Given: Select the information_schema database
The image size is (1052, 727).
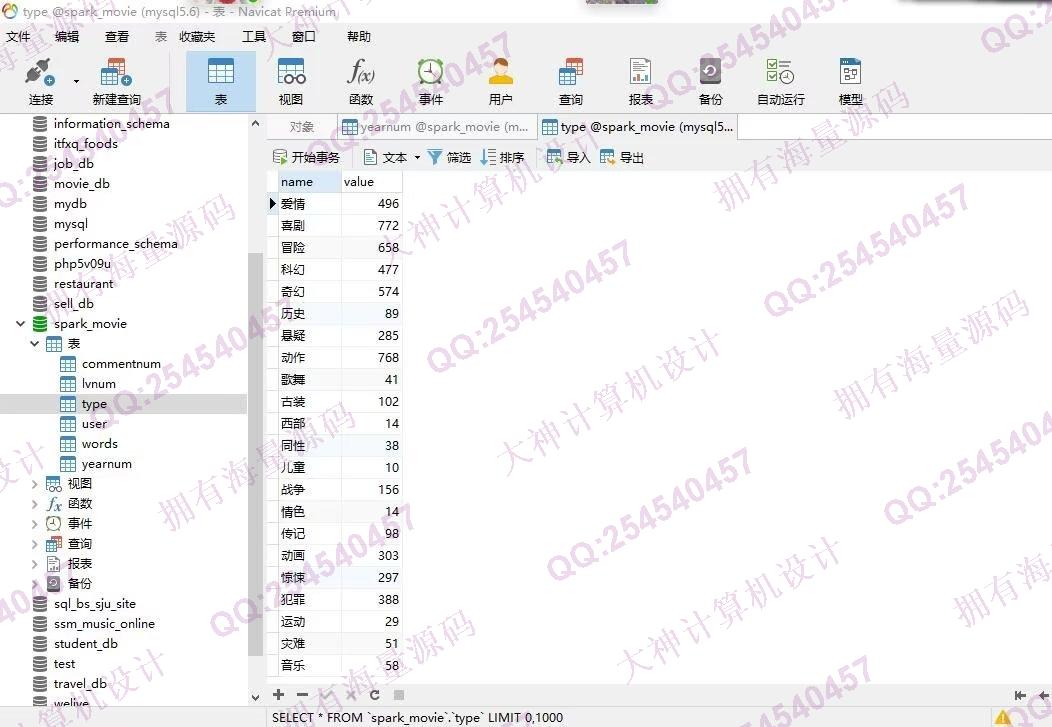Looking at the screenshot, I should (111, 123).
